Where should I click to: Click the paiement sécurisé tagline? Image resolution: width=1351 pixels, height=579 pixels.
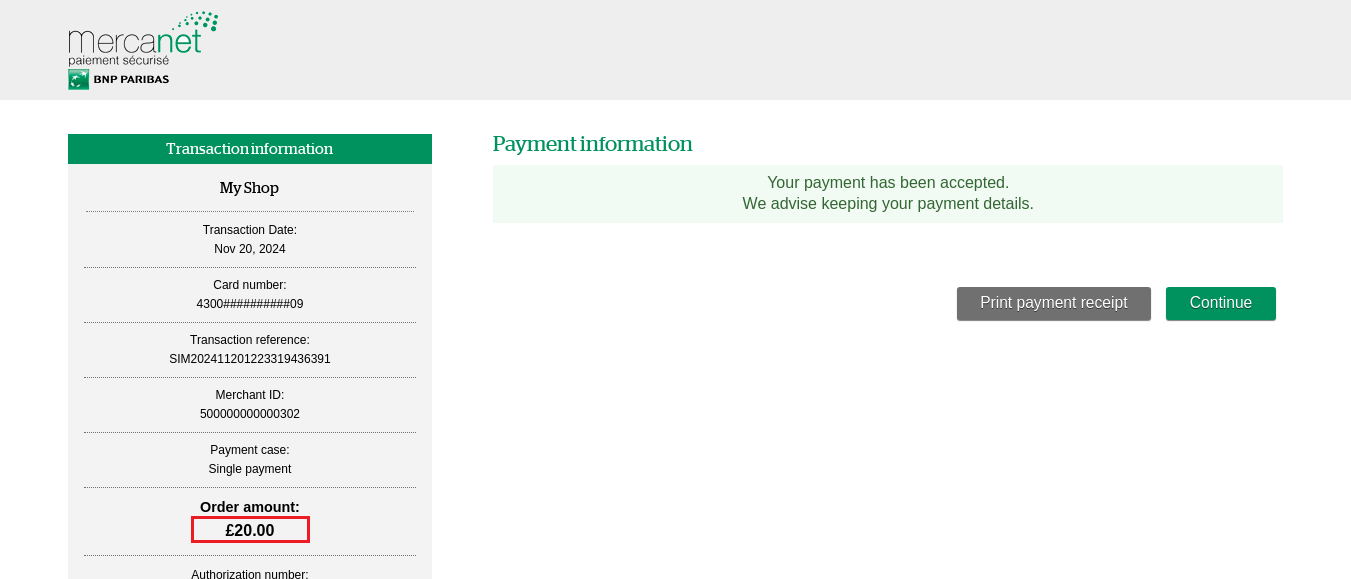118,60
